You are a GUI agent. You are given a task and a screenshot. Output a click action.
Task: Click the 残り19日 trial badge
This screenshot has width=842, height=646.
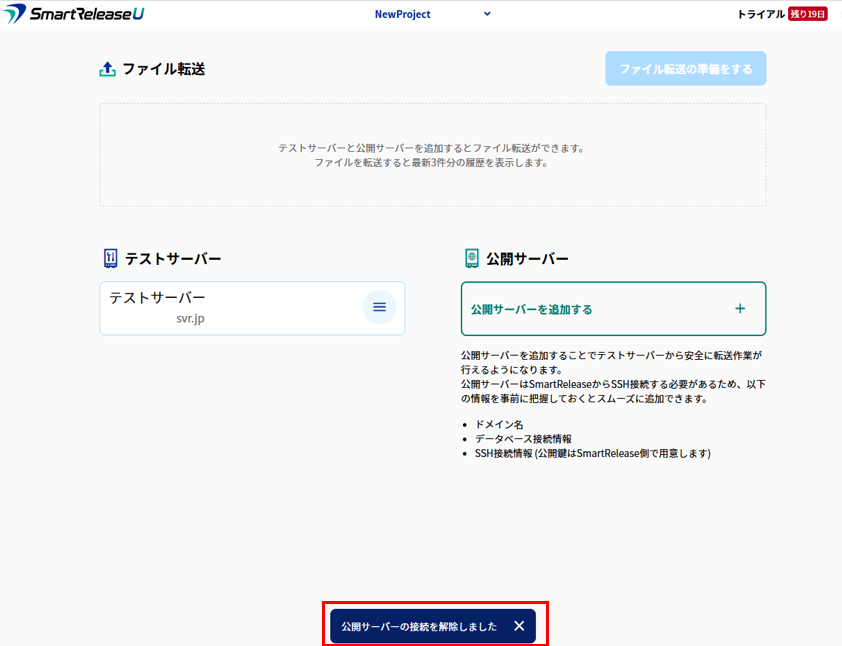pyautogui.click(x=807, y=14)
